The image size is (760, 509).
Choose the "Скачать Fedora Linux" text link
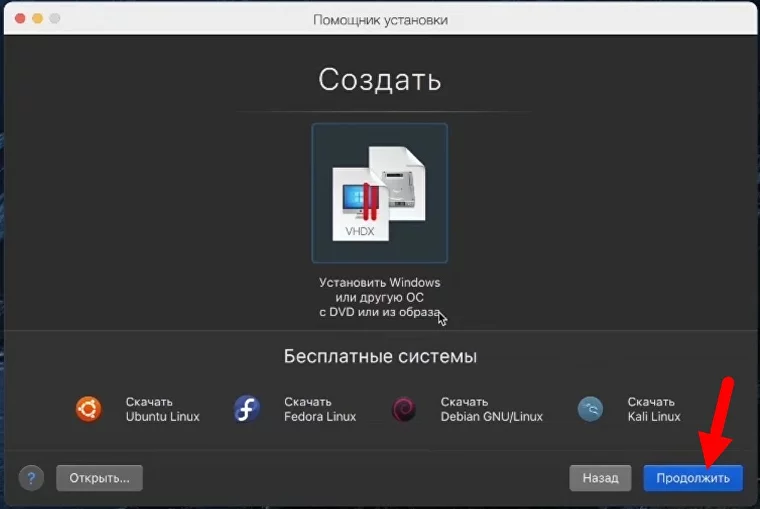319,409
